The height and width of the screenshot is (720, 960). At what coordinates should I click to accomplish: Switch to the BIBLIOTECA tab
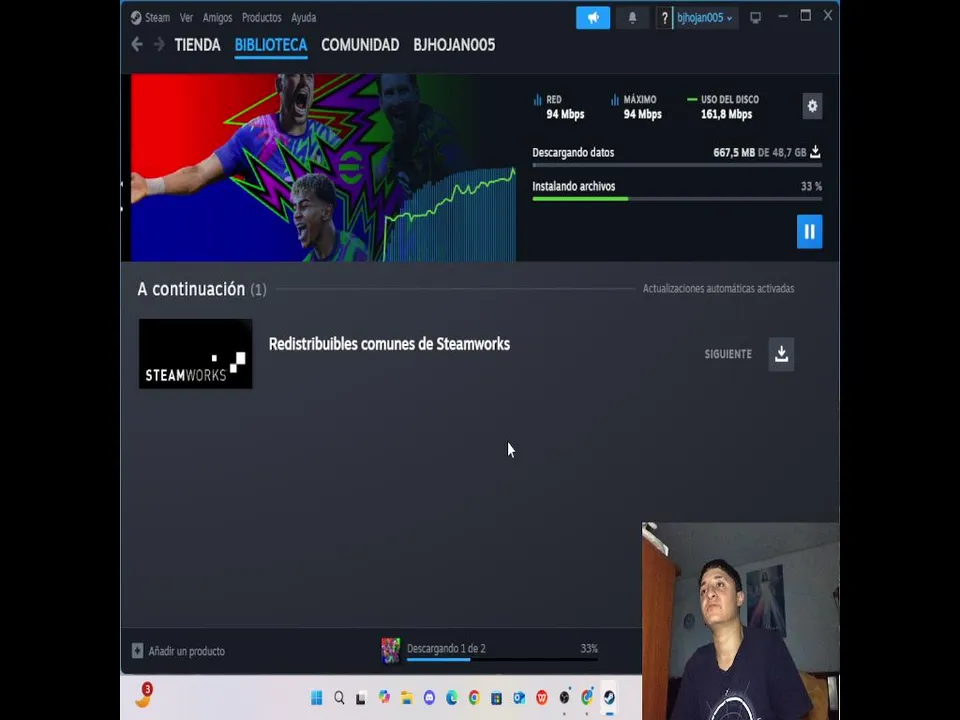(271, 45)
